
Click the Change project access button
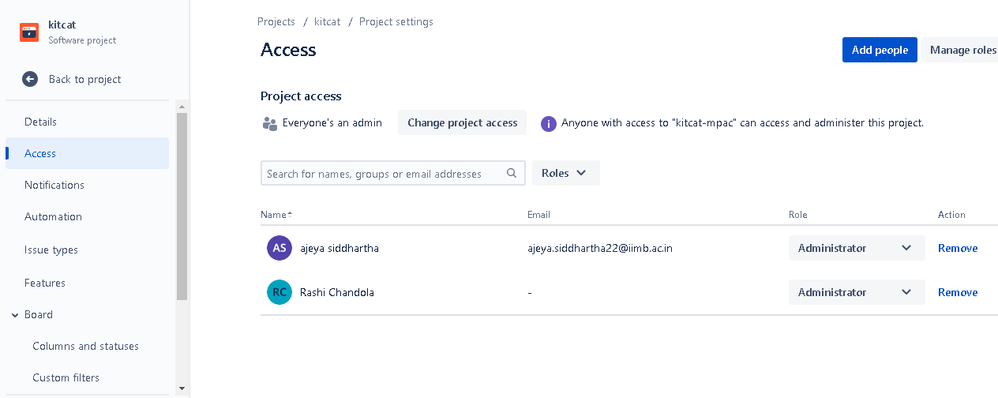pos(462,122)
